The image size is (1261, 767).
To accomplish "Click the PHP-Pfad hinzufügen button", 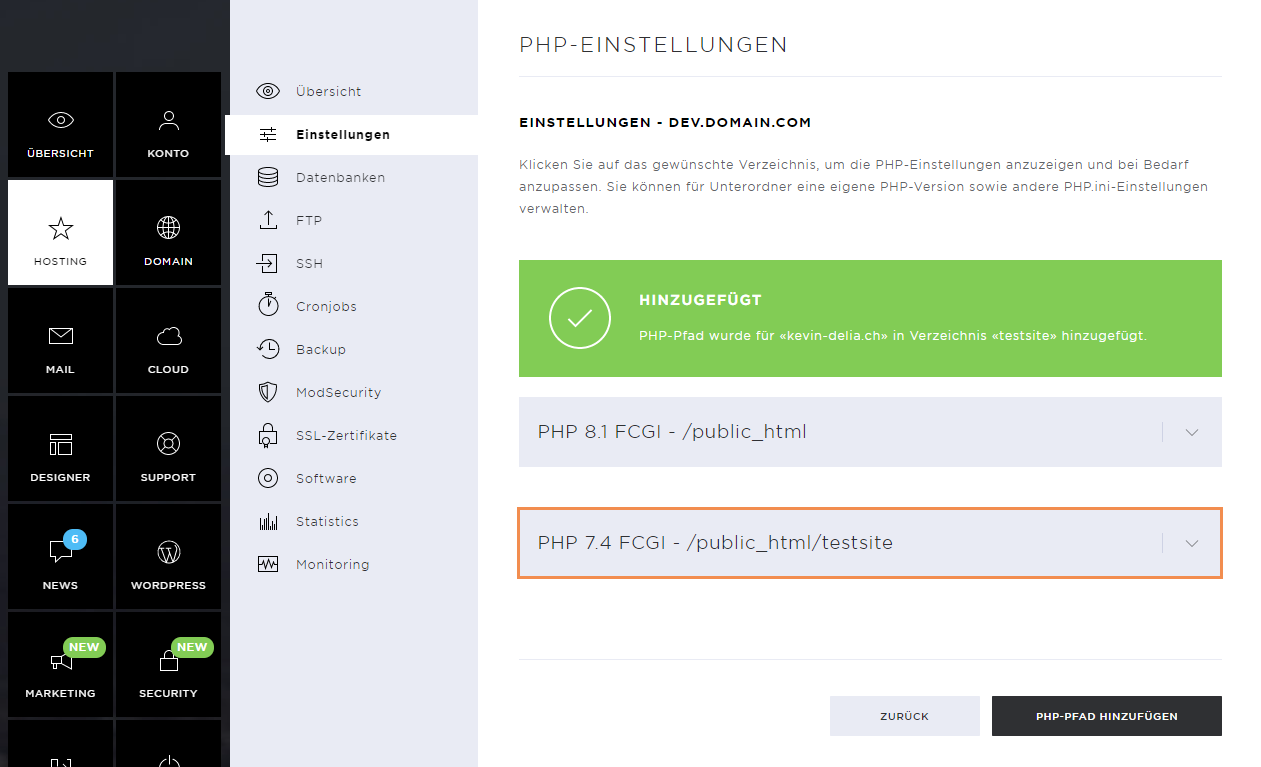I will (1107, 716).
